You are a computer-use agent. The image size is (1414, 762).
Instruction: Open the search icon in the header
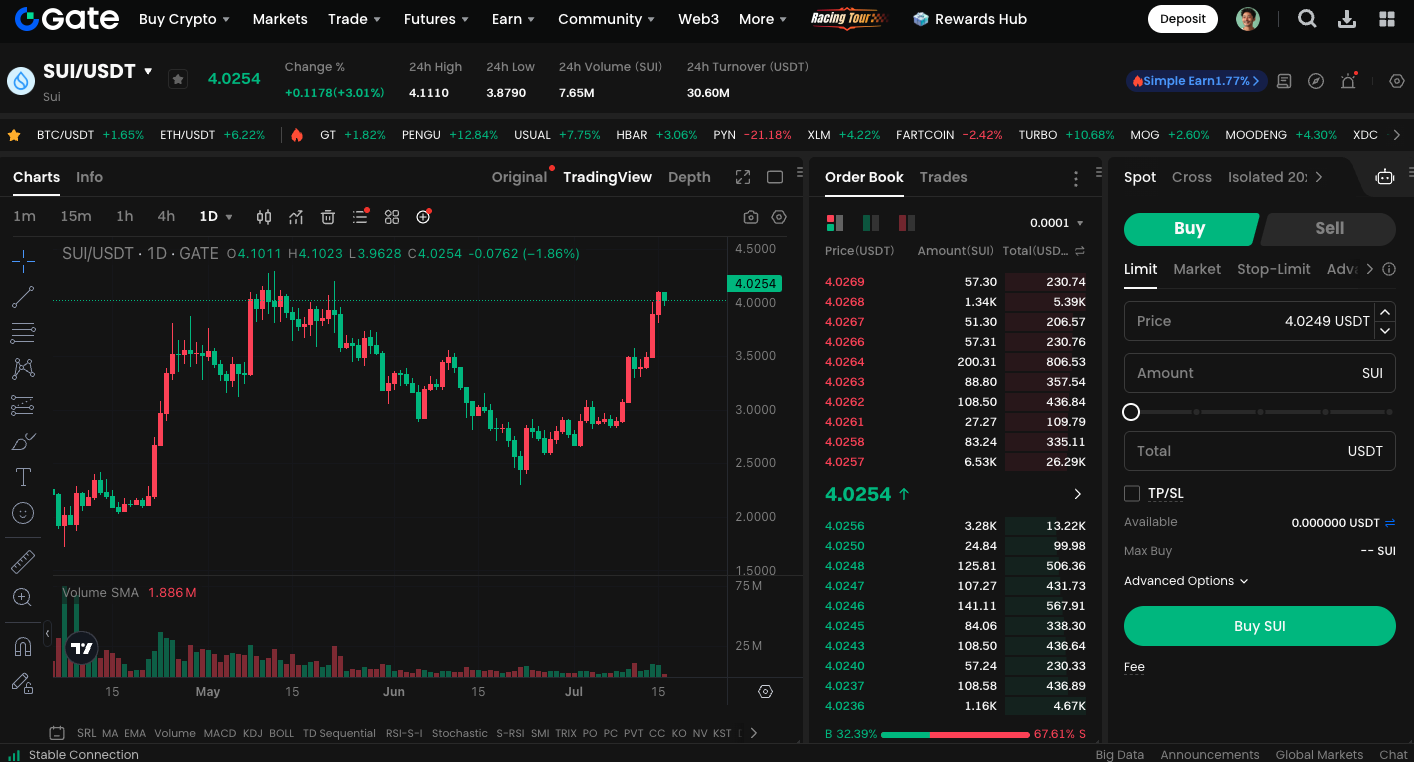(1307, 19)
